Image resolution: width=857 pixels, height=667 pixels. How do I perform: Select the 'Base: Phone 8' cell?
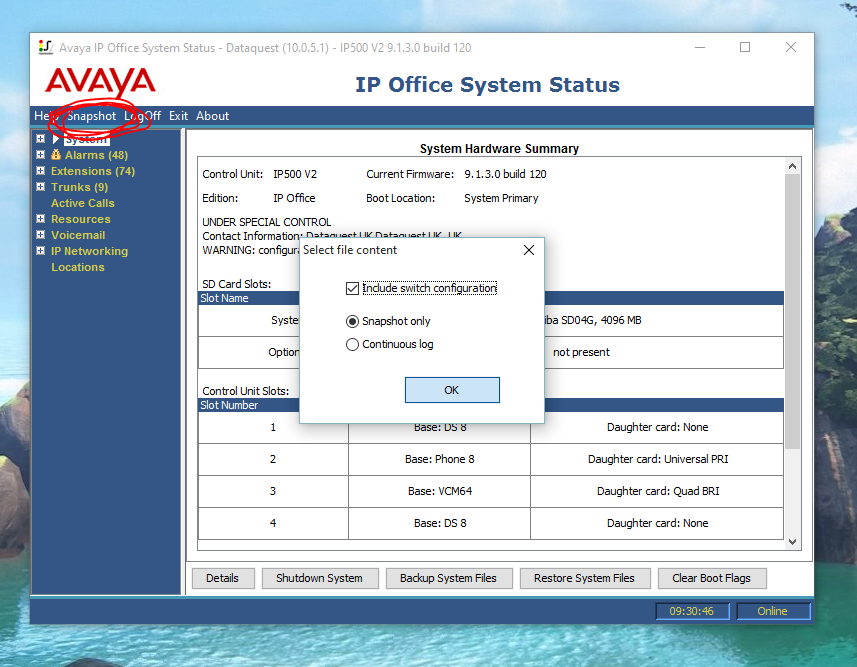click(x=439, y=459)
